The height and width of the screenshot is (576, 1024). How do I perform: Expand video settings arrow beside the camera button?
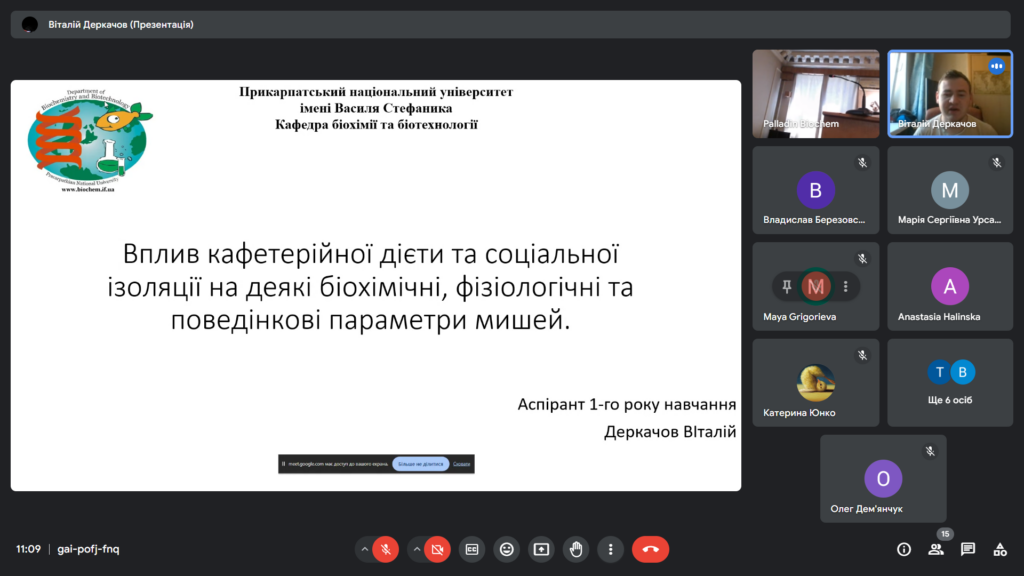point(414,549)
